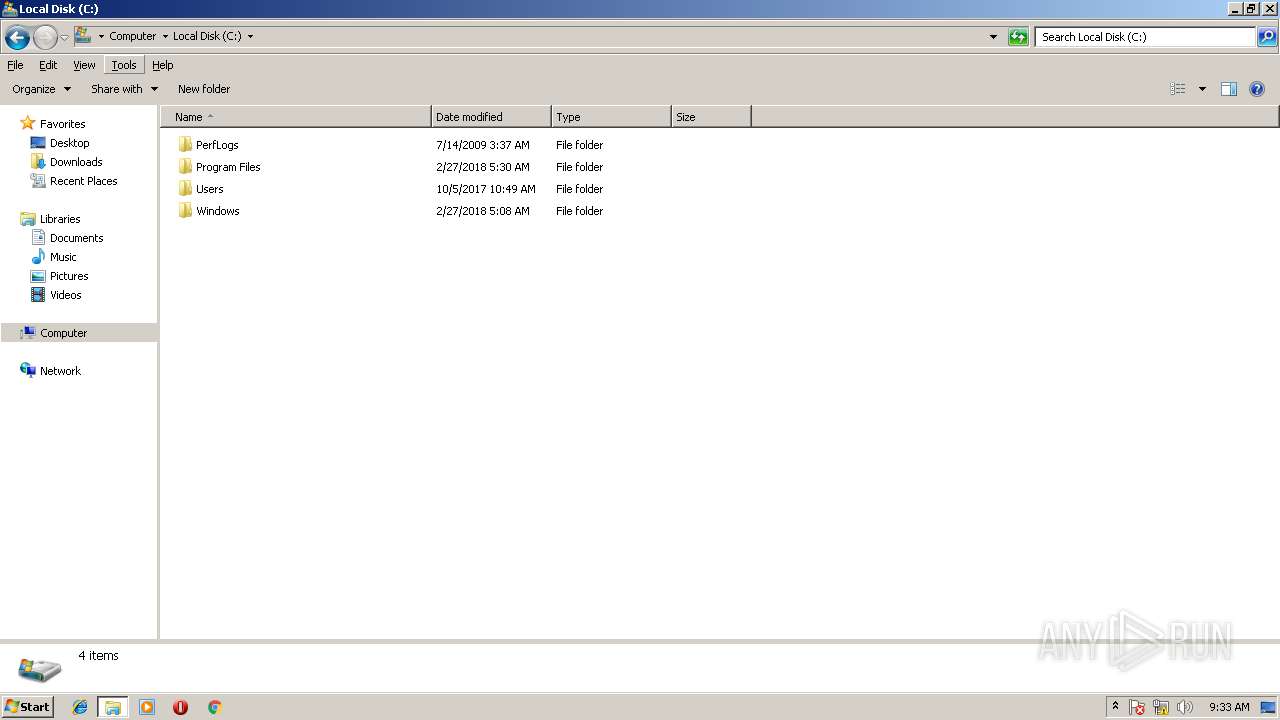Open the Help menu
The height and width of the screenshot is (720, 1280).
tap(163, 65)
